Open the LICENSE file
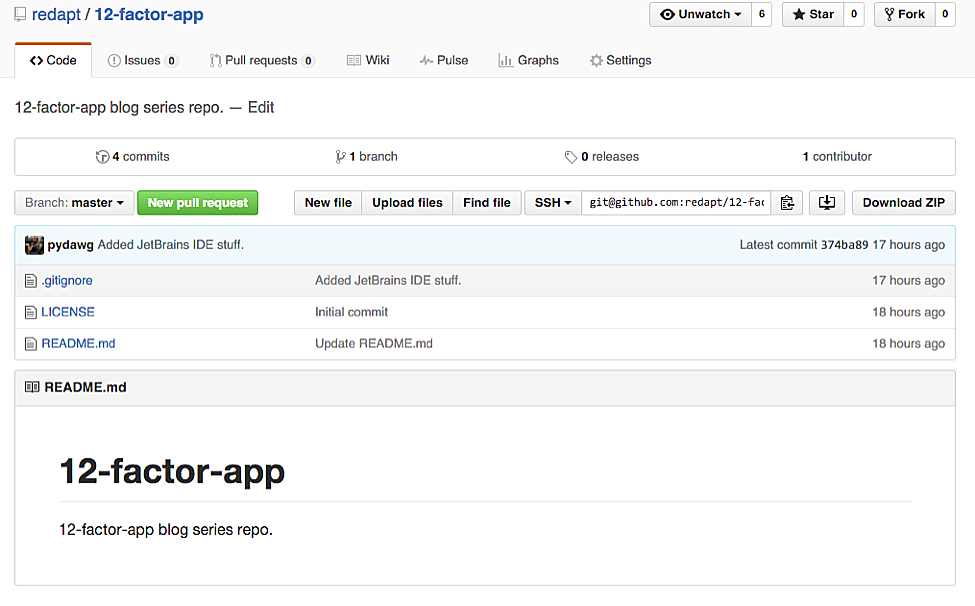 [x=68, y=312]
